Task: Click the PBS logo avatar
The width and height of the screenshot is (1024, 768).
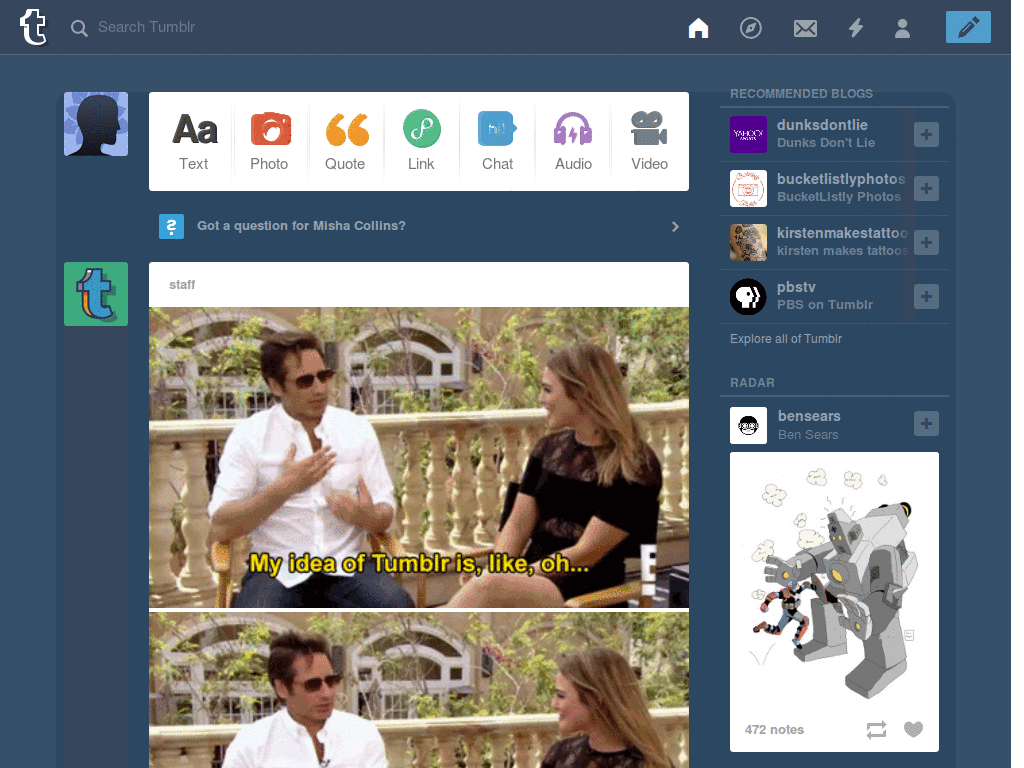Action: tap(748, 296)
